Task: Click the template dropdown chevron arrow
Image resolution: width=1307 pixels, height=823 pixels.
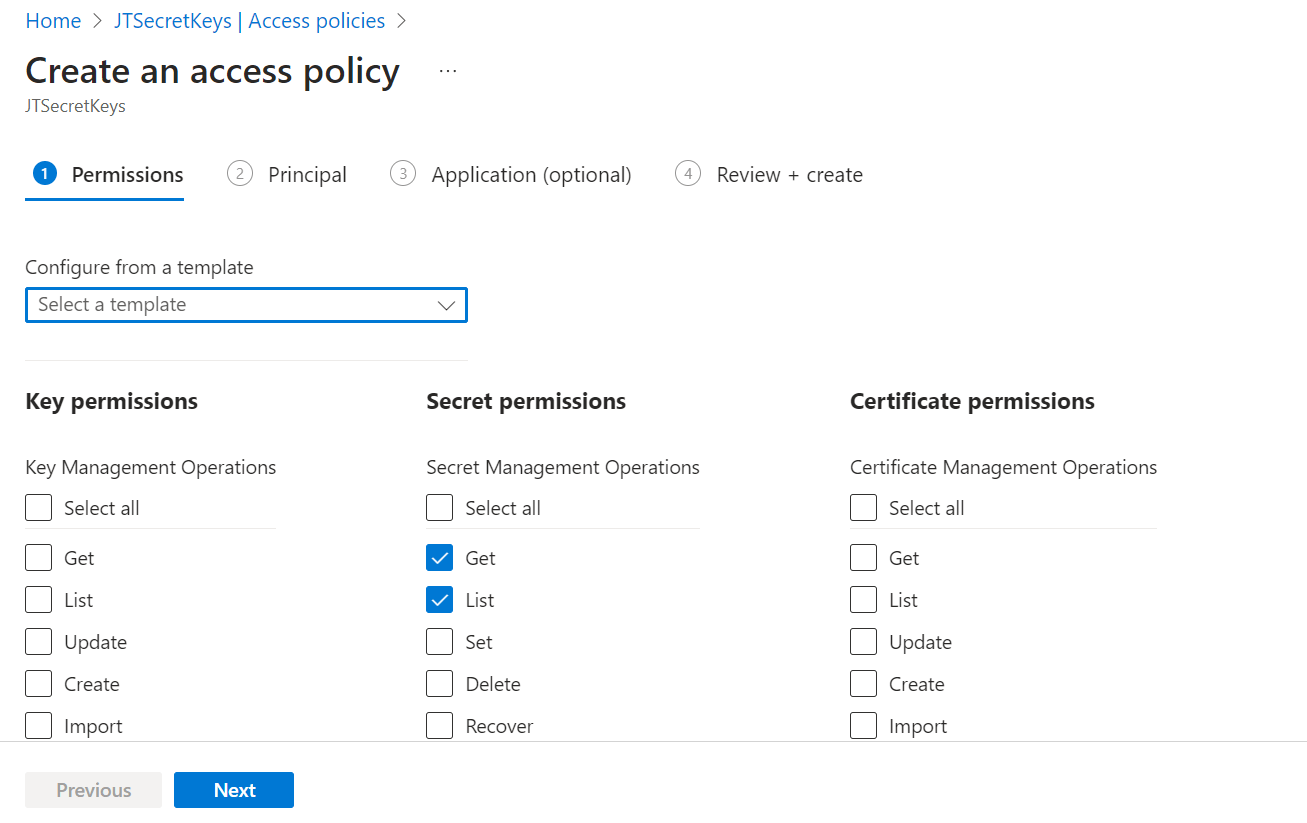Action: (x=447, y=306)
